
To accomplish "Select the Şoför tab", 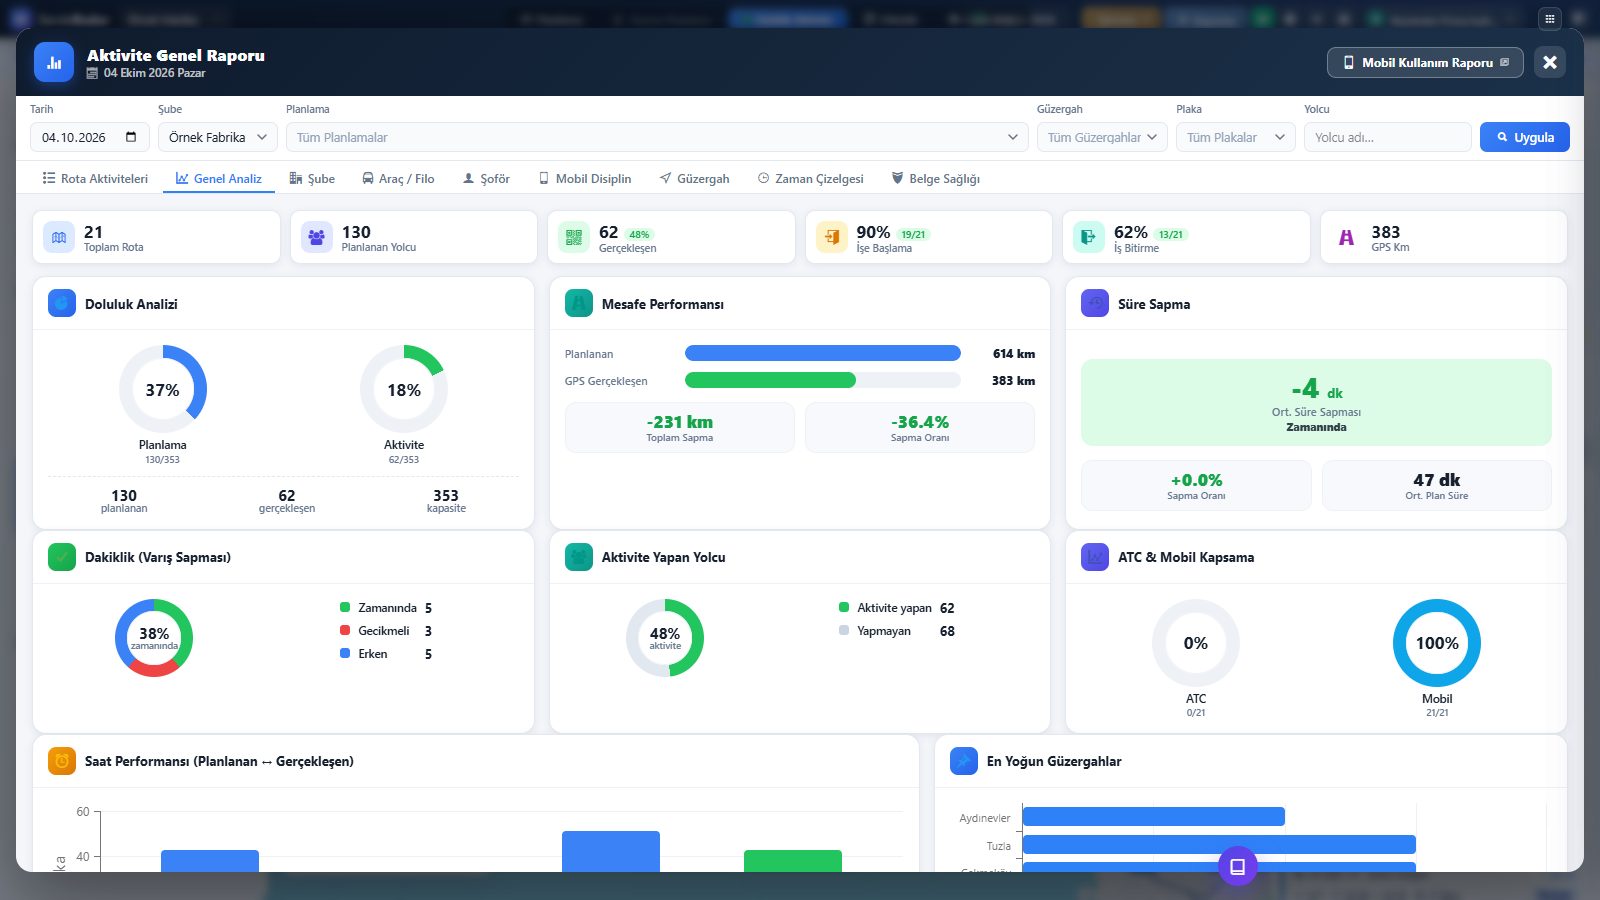I will pyautogui.click(x=486, y=179).
